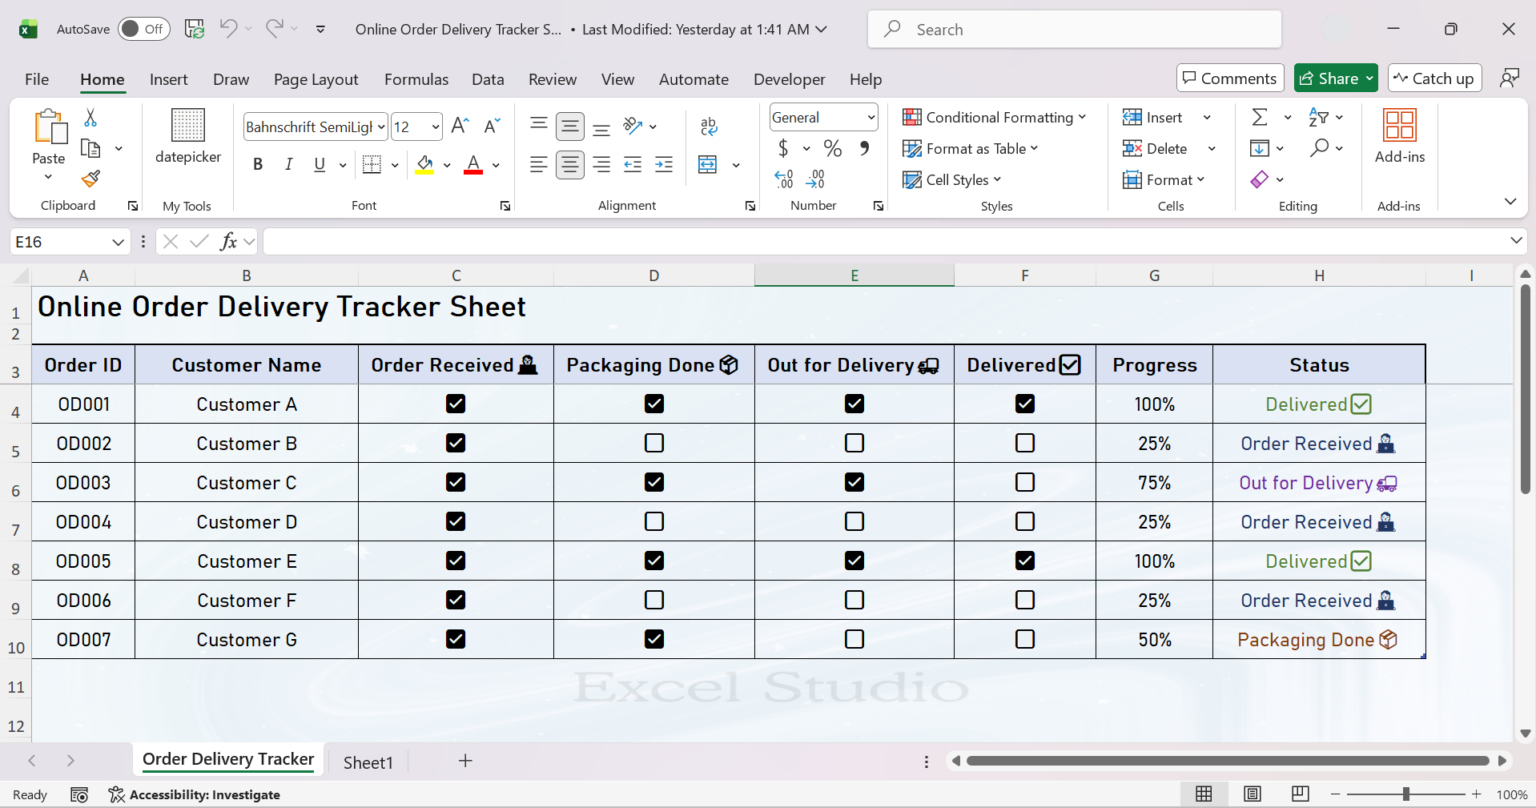1536x808 pixels.
Task: Click the Save icon in title bar
Action: pyautogui.click(x=195, y=29)
